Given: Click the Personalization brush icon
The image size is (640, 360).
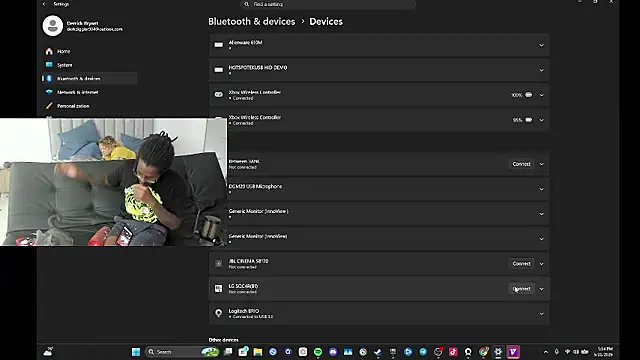Looking at the screenshot, I should (x=49, y=106).
